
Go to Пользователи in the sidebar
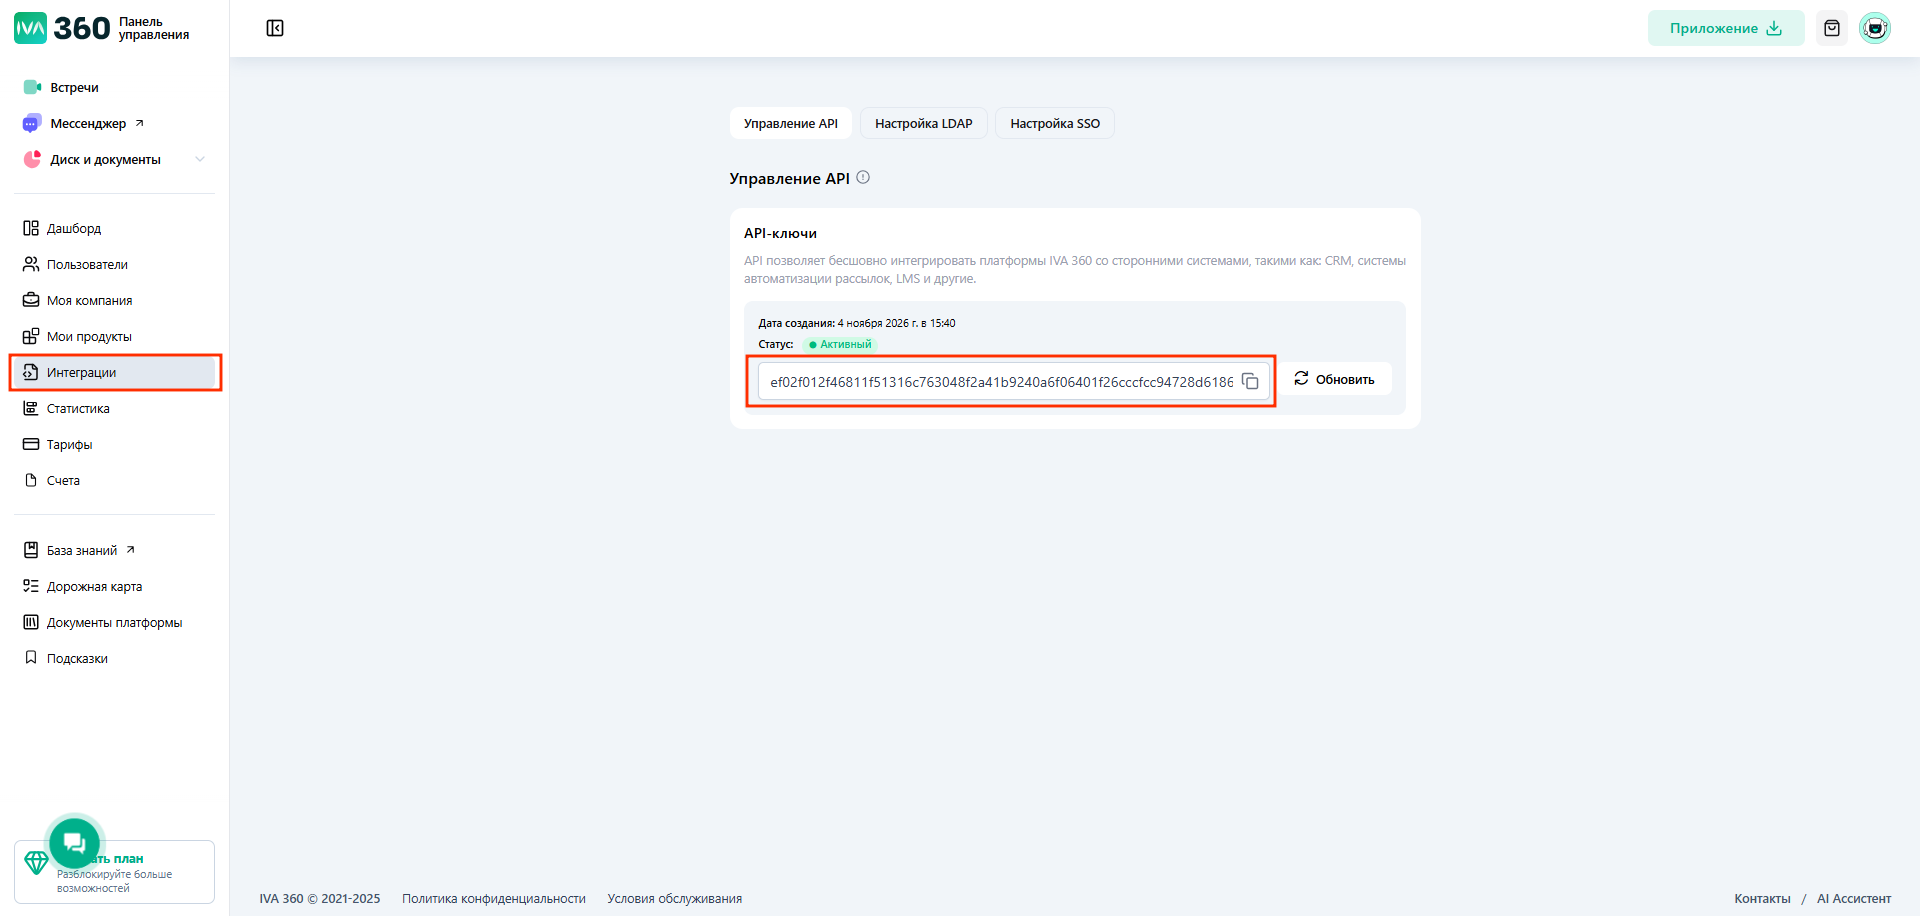[87, 265]
